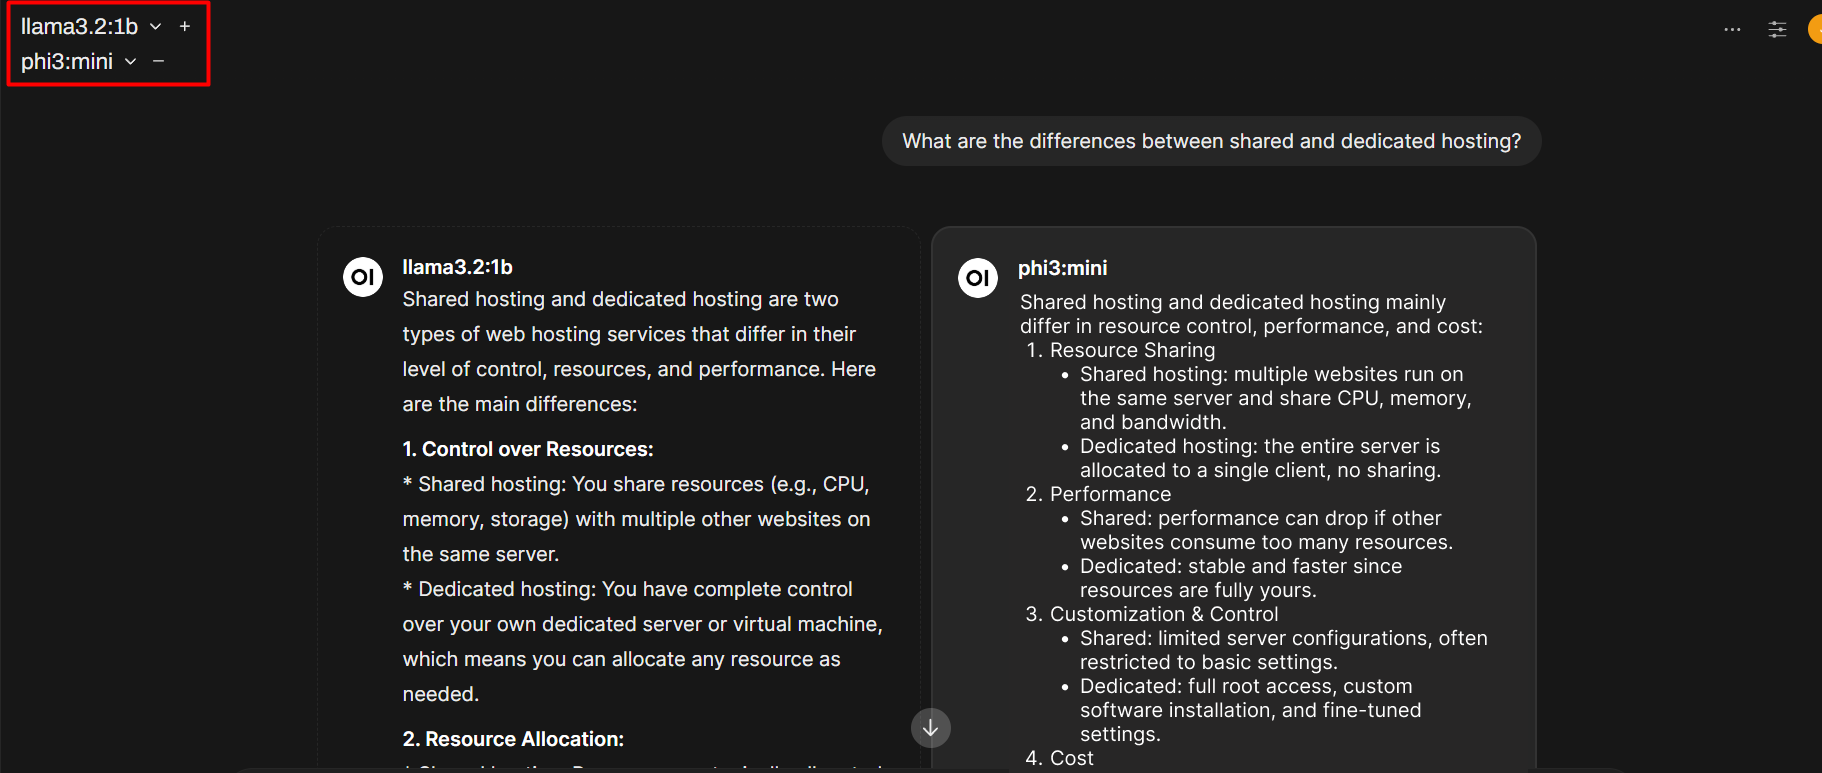Image resolution: width=1822 pixels, height=773 pixels.
Task: Open the three-dot more options menu
Action: pos(1732,30)
